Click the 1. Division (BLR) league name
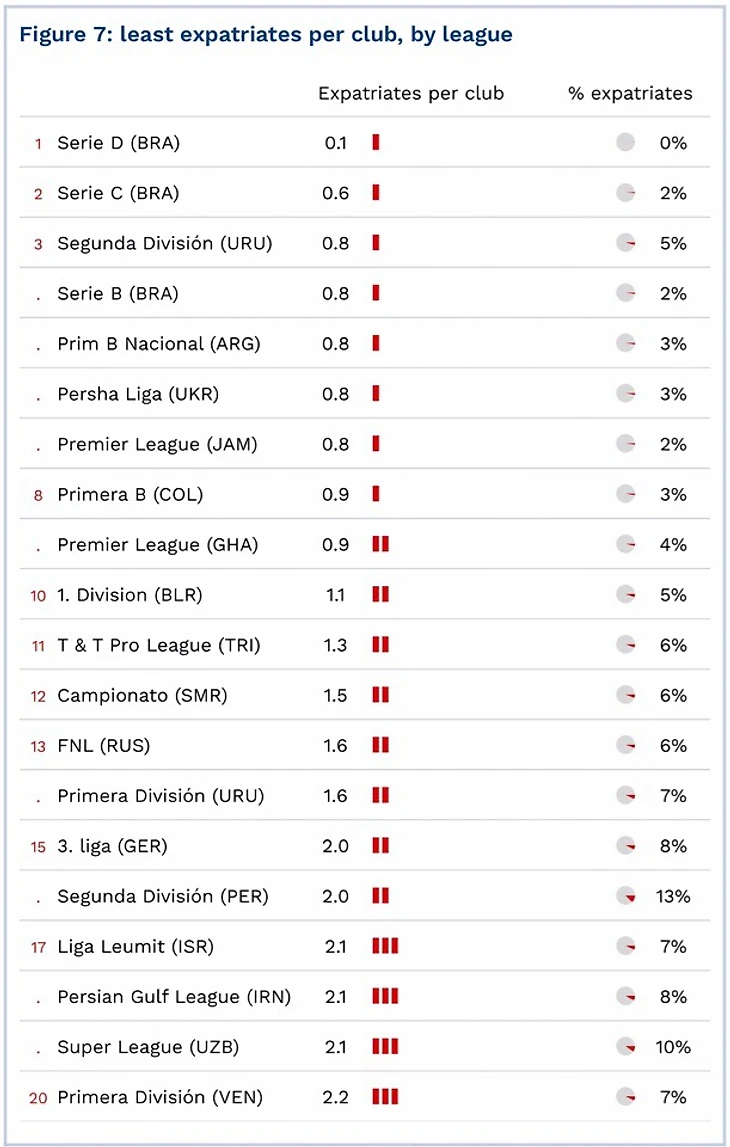 (x=129, y=595)
